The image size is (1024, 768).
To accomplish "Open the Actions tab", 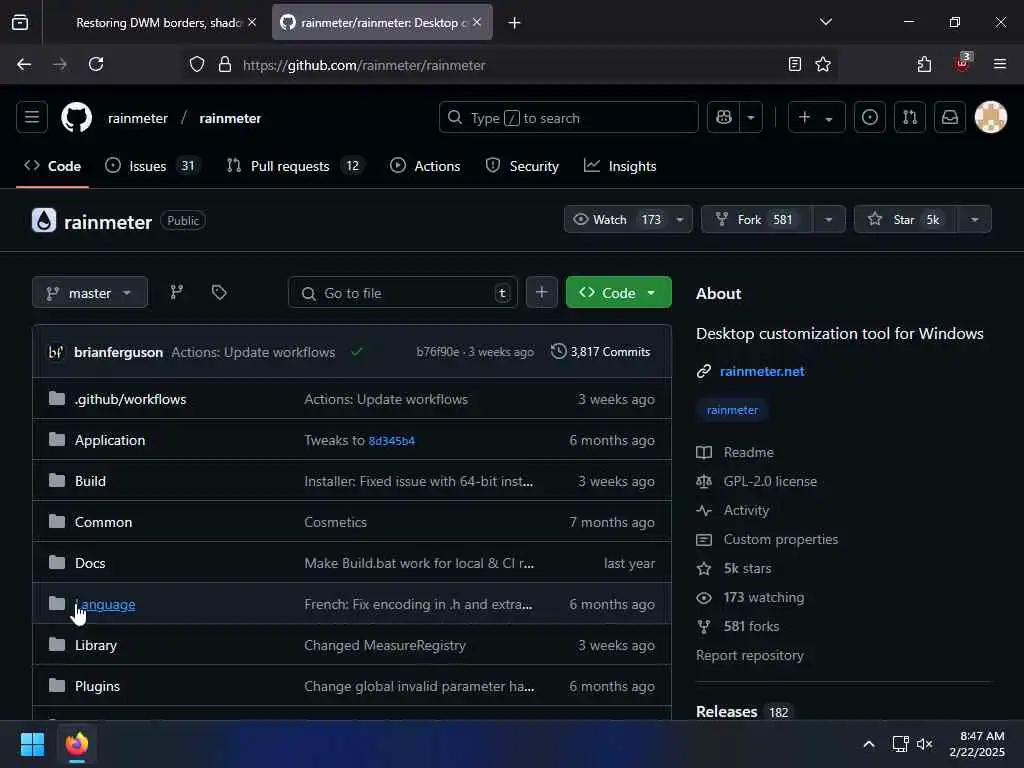I will 425,166.
